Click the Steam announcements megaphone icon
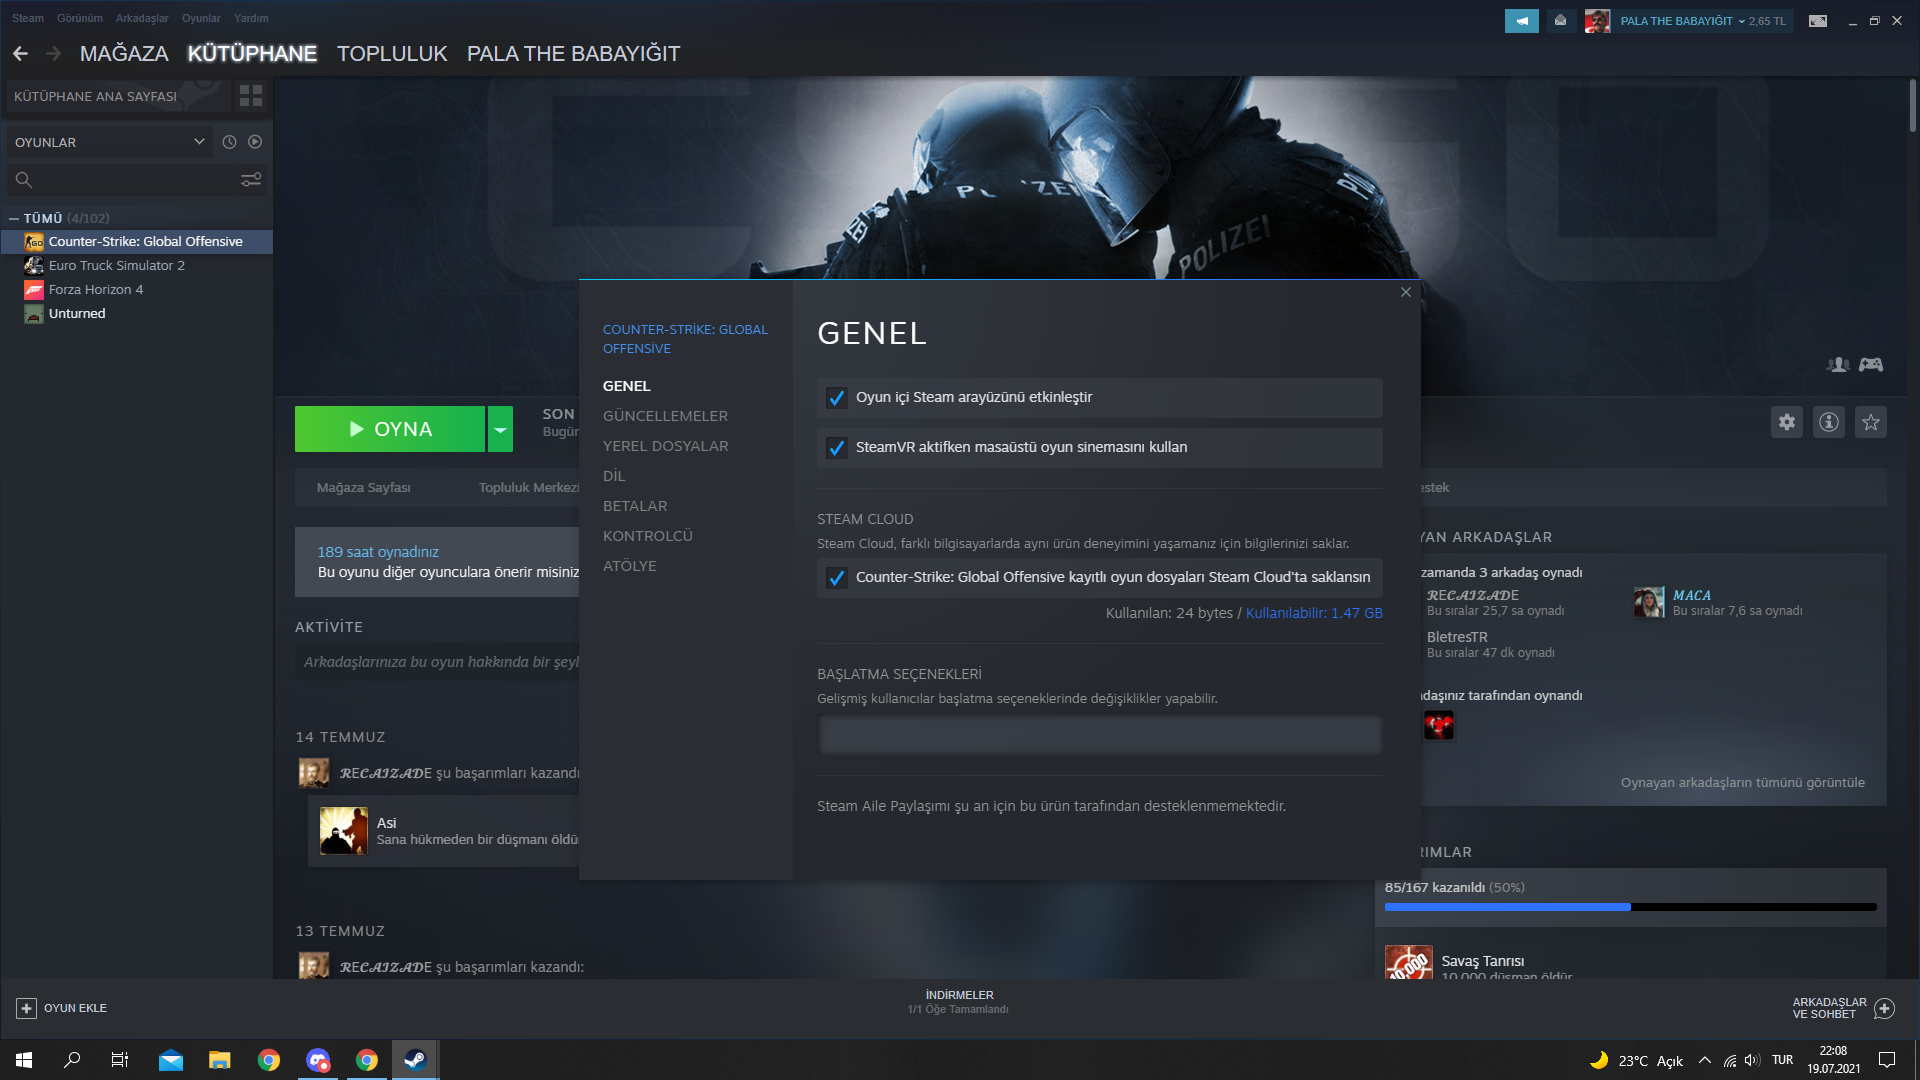 coord(1521,21)
